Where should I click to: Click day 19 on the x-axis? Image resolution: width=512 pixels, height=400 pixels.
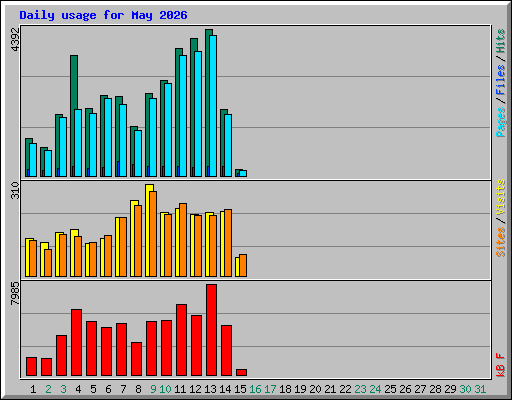(300, 389)
